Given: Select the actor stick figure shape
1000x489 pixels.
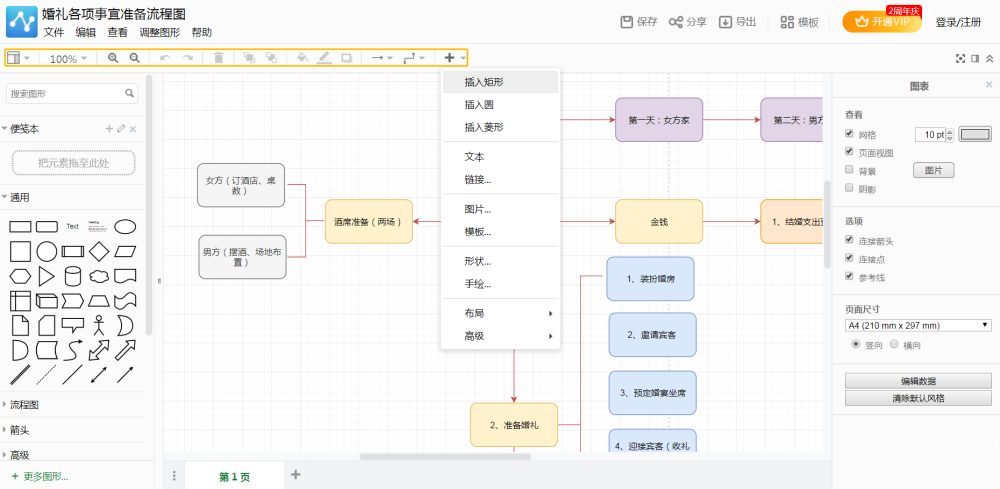Looking at the screenshot, I should click(x=98, y=325).
